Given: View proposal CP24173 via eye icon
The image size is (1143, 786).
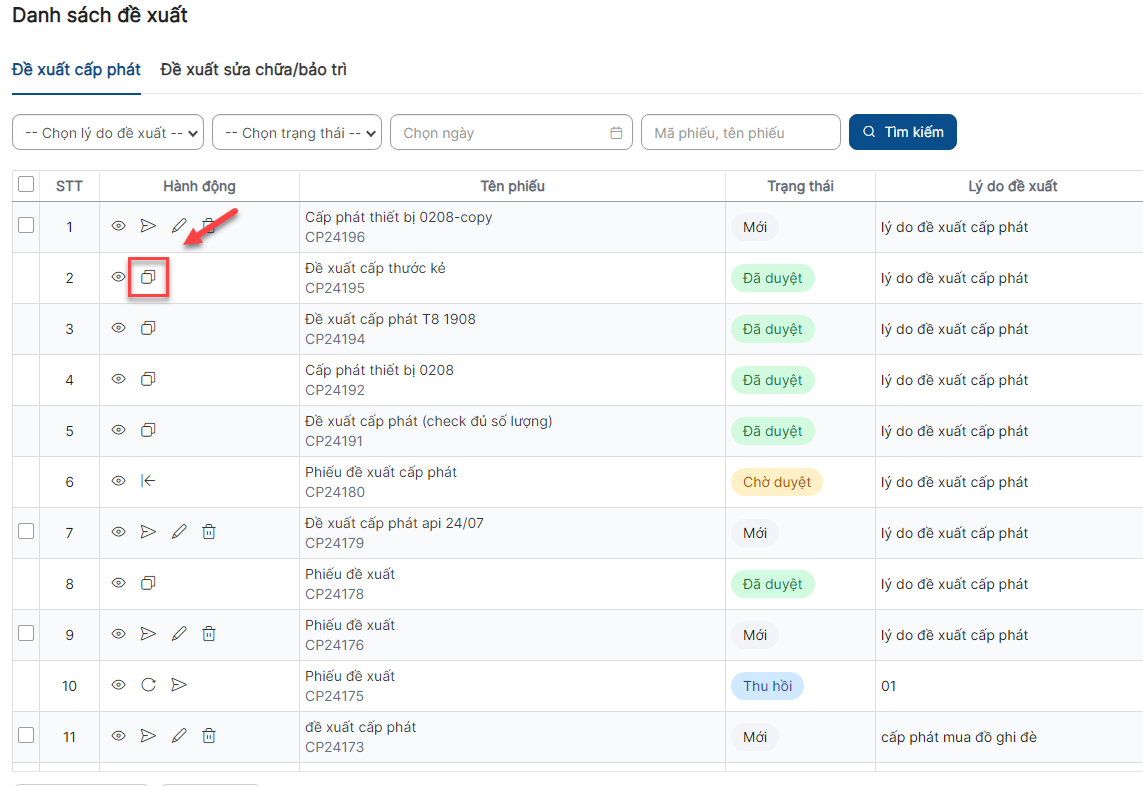Looking at the screenshot, I should [x=118, y=736].
